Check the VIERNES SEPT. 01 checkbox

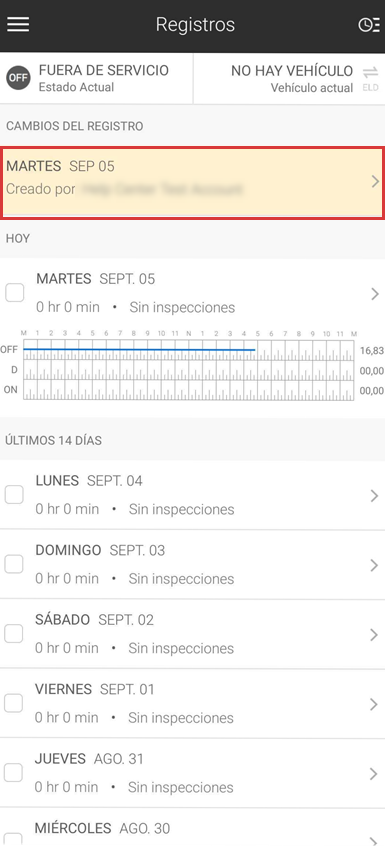pyautogui.click(x=14, y=704)
